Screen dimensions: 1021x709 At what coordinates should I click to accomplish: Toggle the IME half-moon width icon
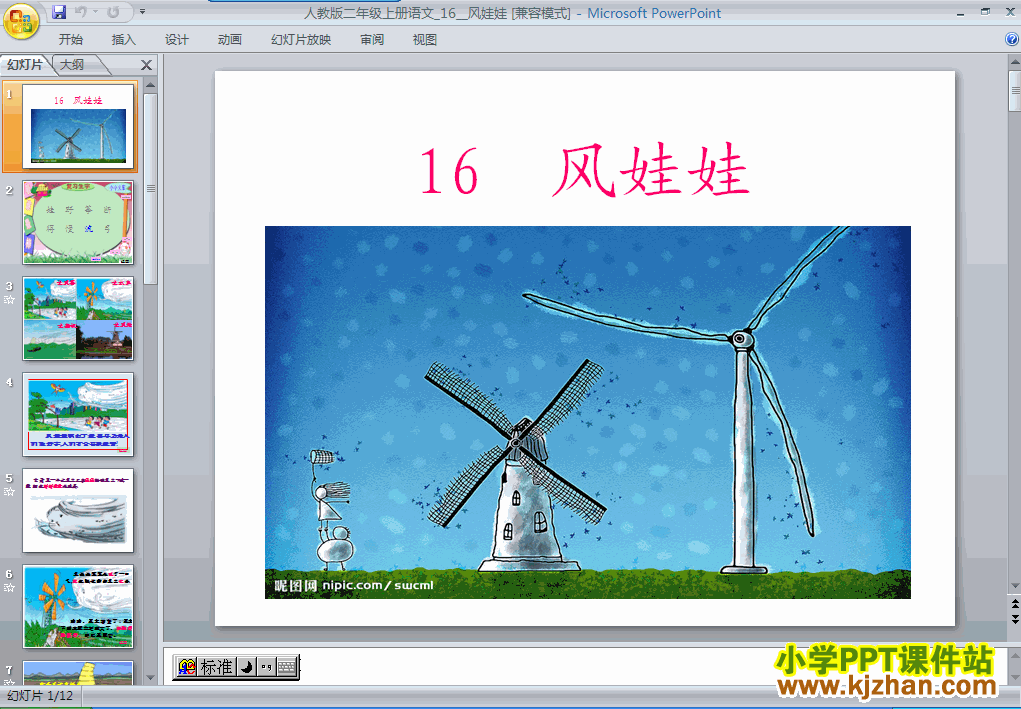(x=246, y=667)
